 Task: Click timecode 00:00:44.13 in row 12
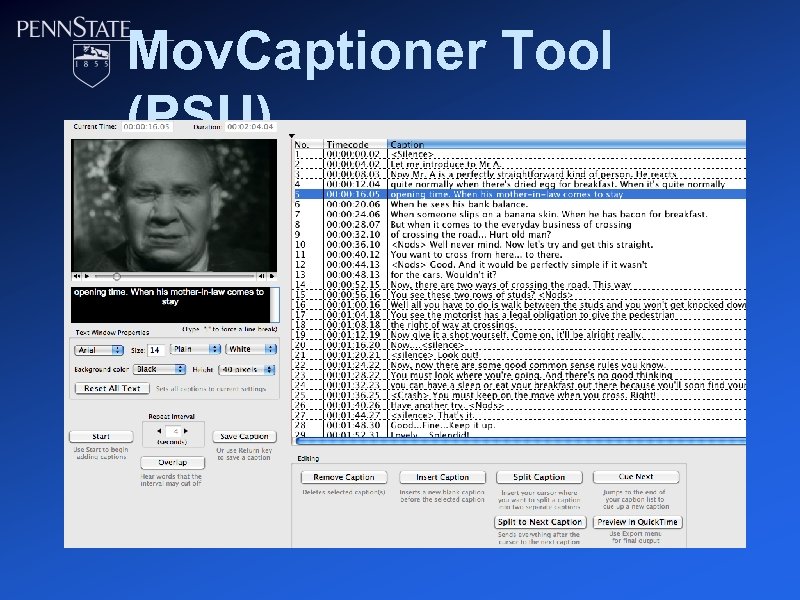[353, 265]
